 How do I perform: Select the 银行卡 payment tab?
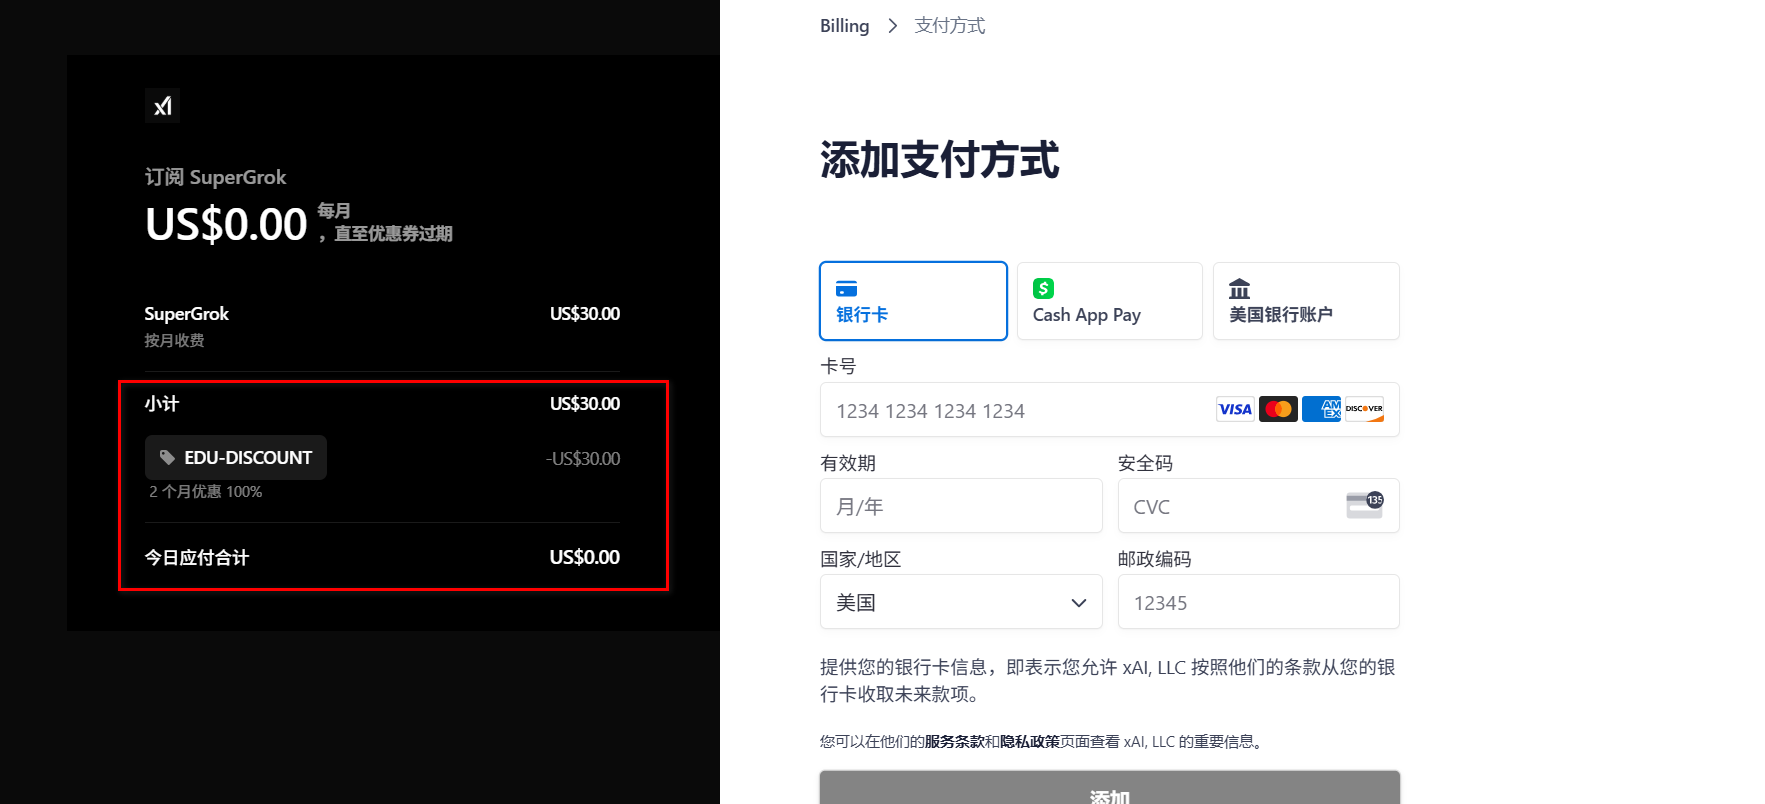tap(913, 301)
